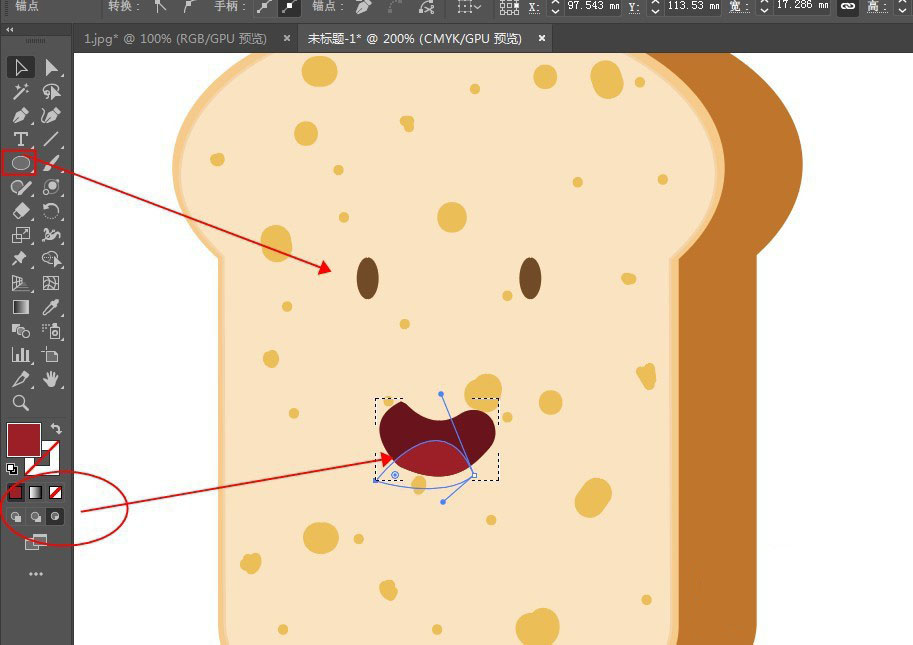Select the Shape Builder tool

pyautogui.click(x=51, y=258)
